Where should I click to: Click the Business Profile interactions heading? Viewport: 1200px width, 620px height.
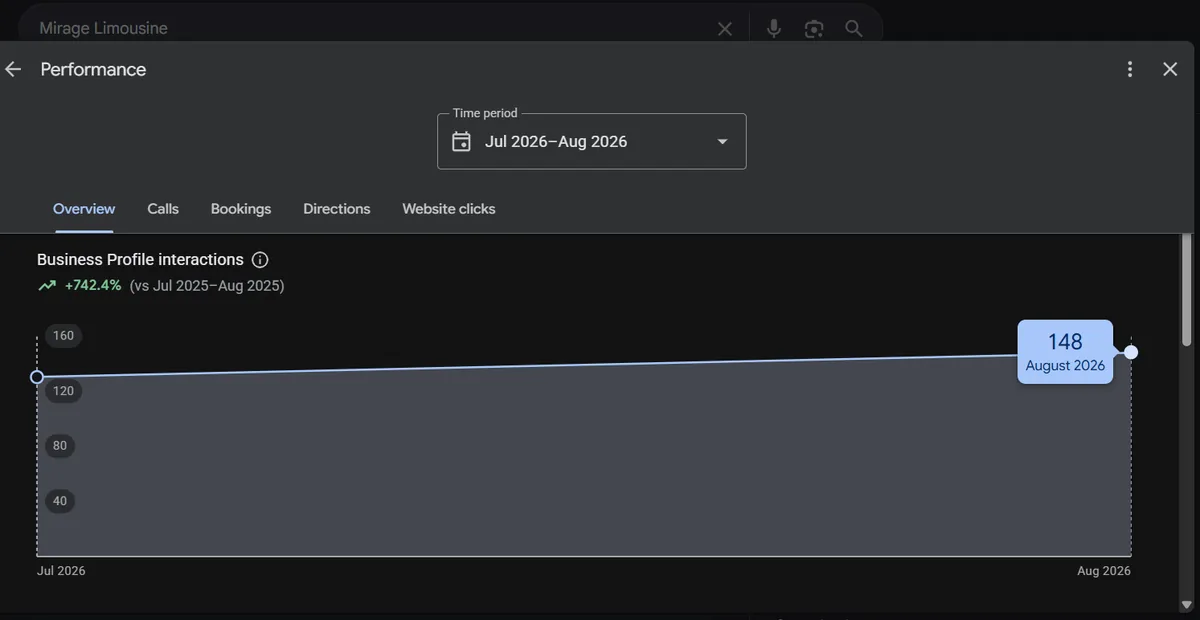pyautogui.click(x=140, y=260)
